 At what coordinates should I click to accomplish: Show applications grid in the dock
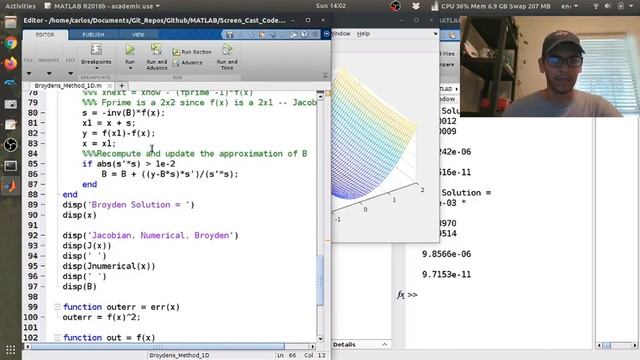click(11, 350)
